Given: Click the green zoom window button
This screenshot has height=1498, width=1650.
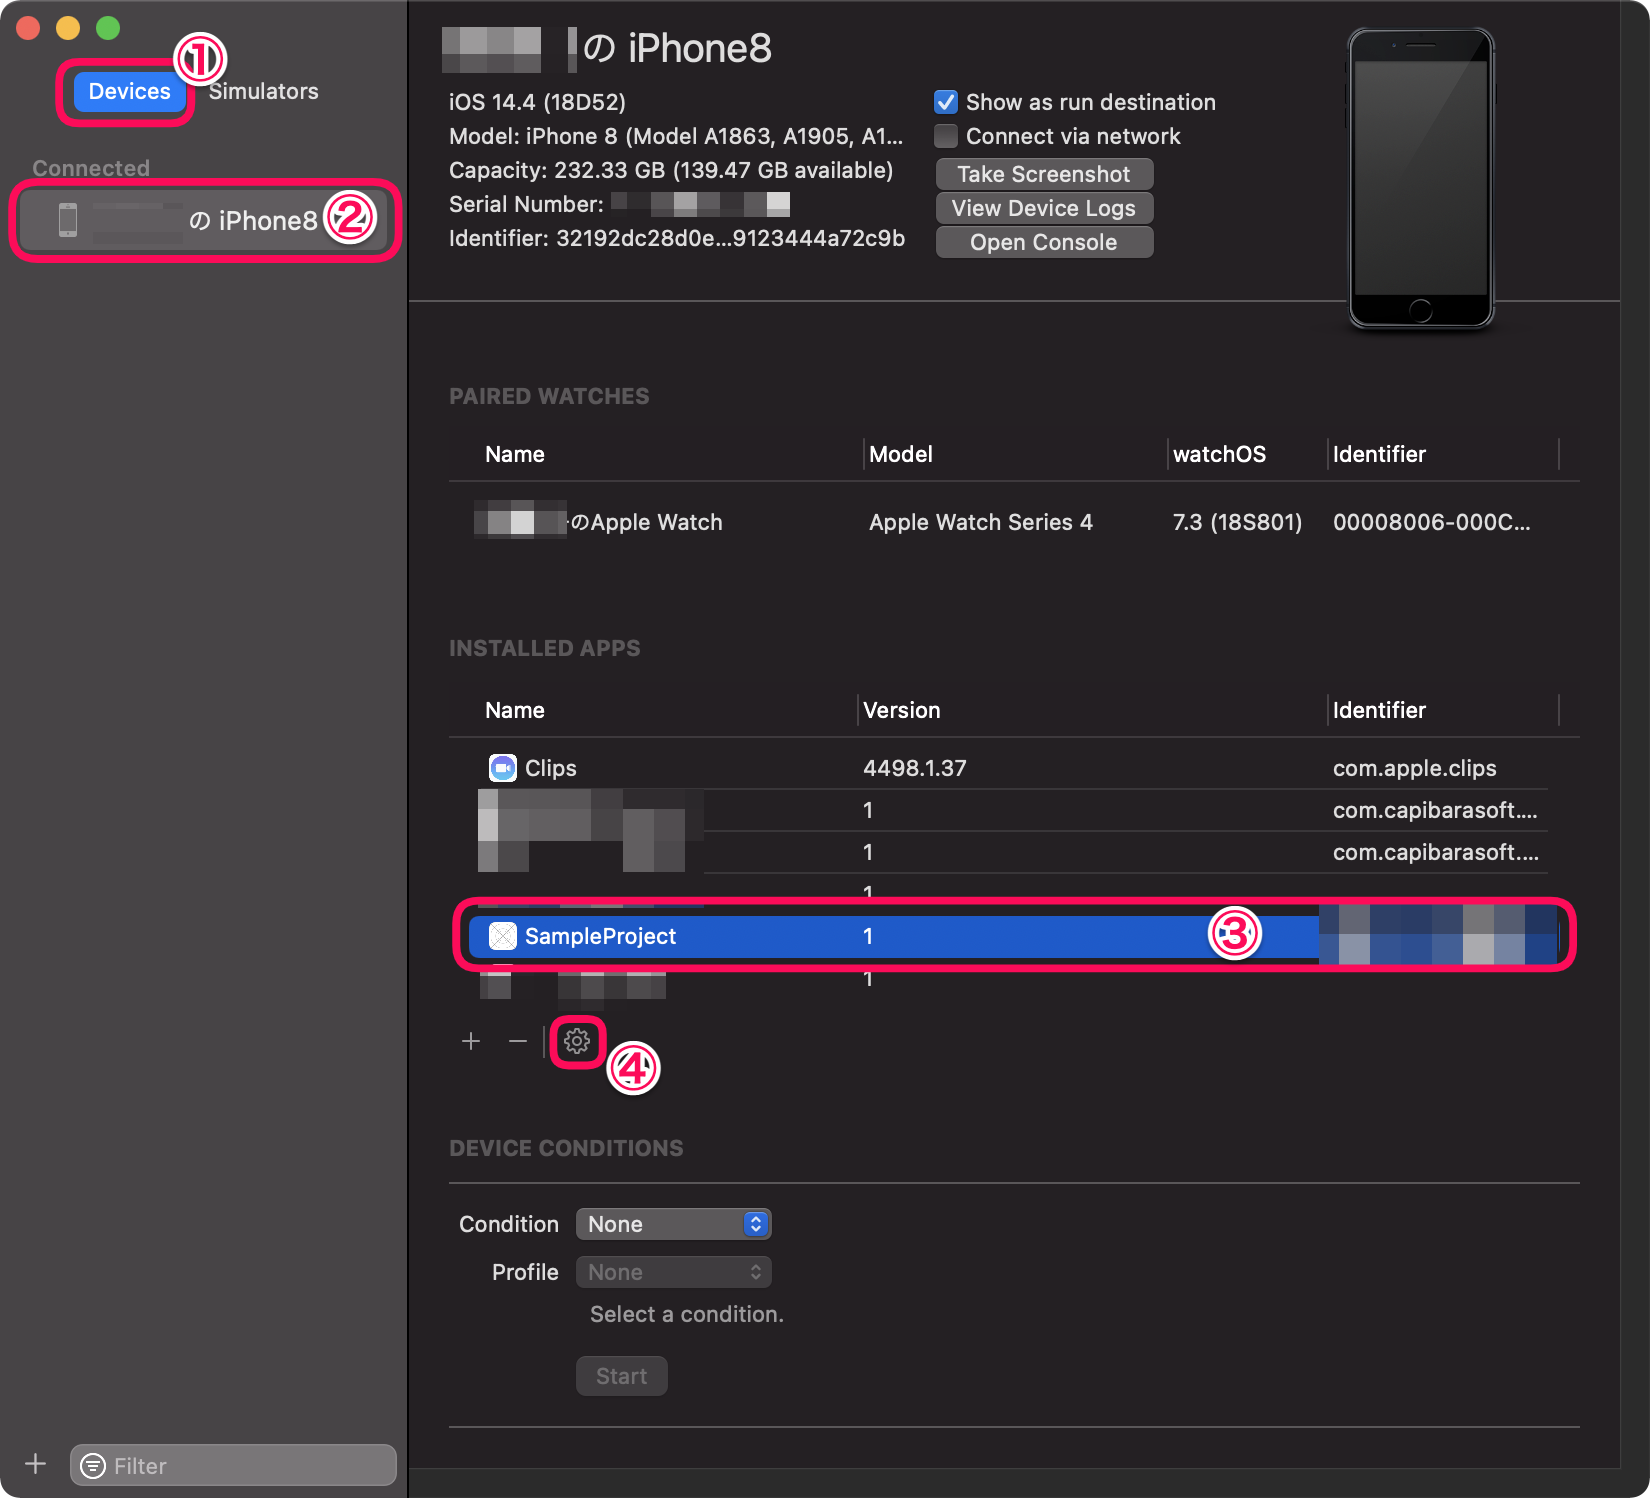Looking at the screenshot, I should click(x=108, y=28).
